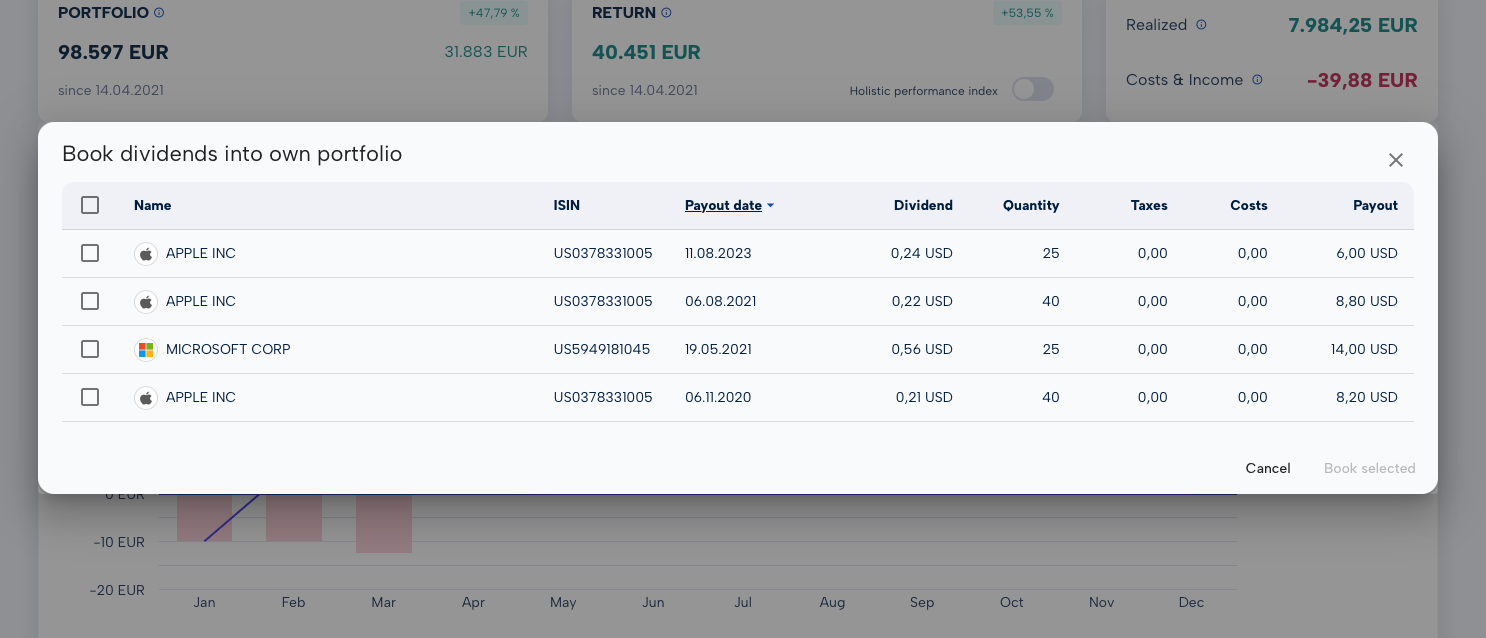Click the info icon next to Realized
The height and width of the screenshot is (638, 1486).
pos(1201,25)
